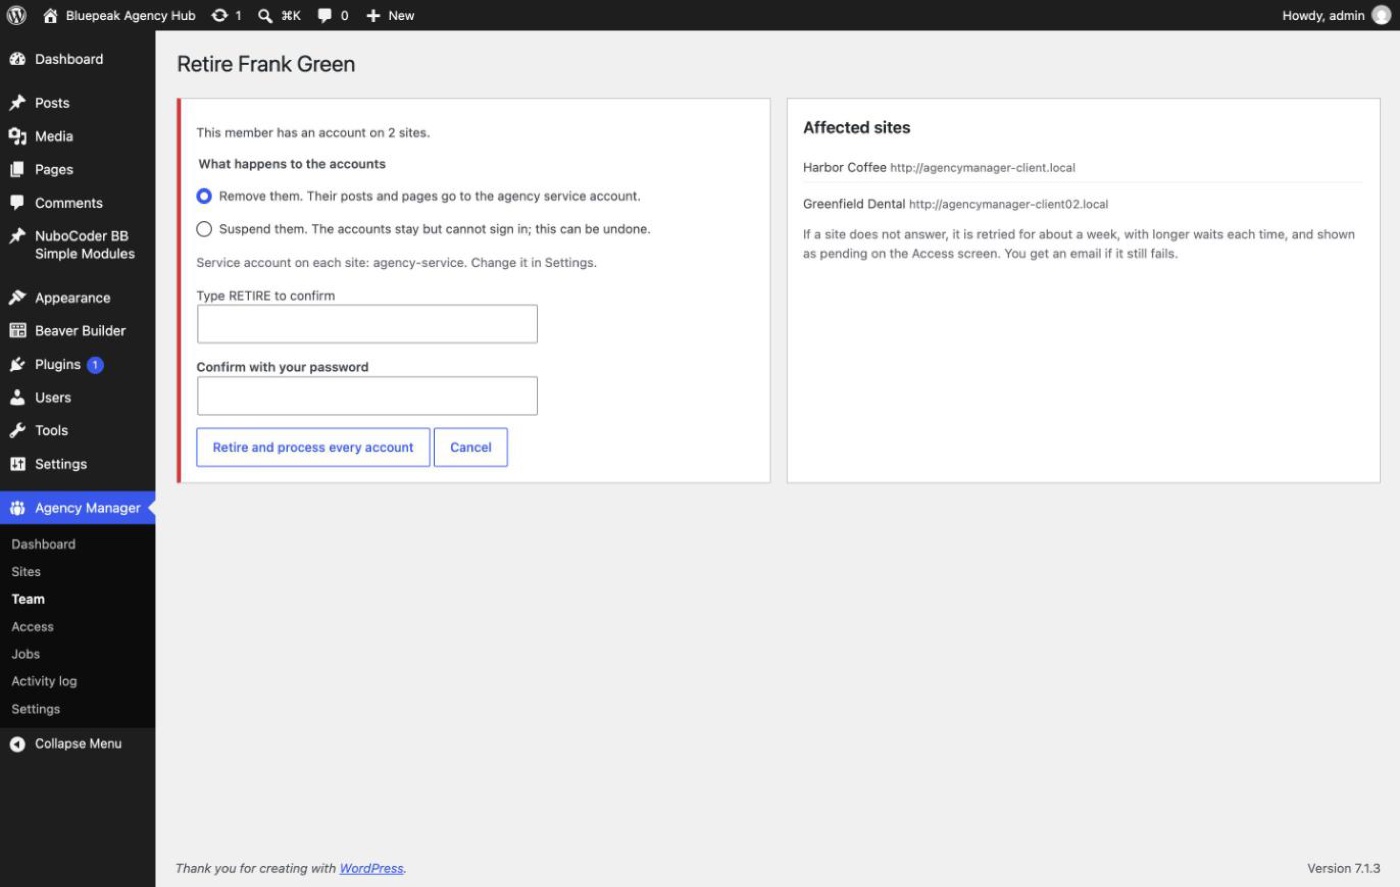Click the Dashboard gauge icon
This screenshot has width=1400, height=887.
point(17,59)
